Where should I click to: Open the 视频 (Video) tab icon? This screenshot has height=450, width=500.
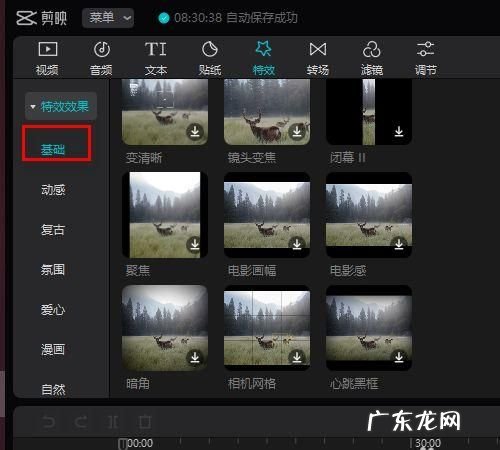click(48, 49)
